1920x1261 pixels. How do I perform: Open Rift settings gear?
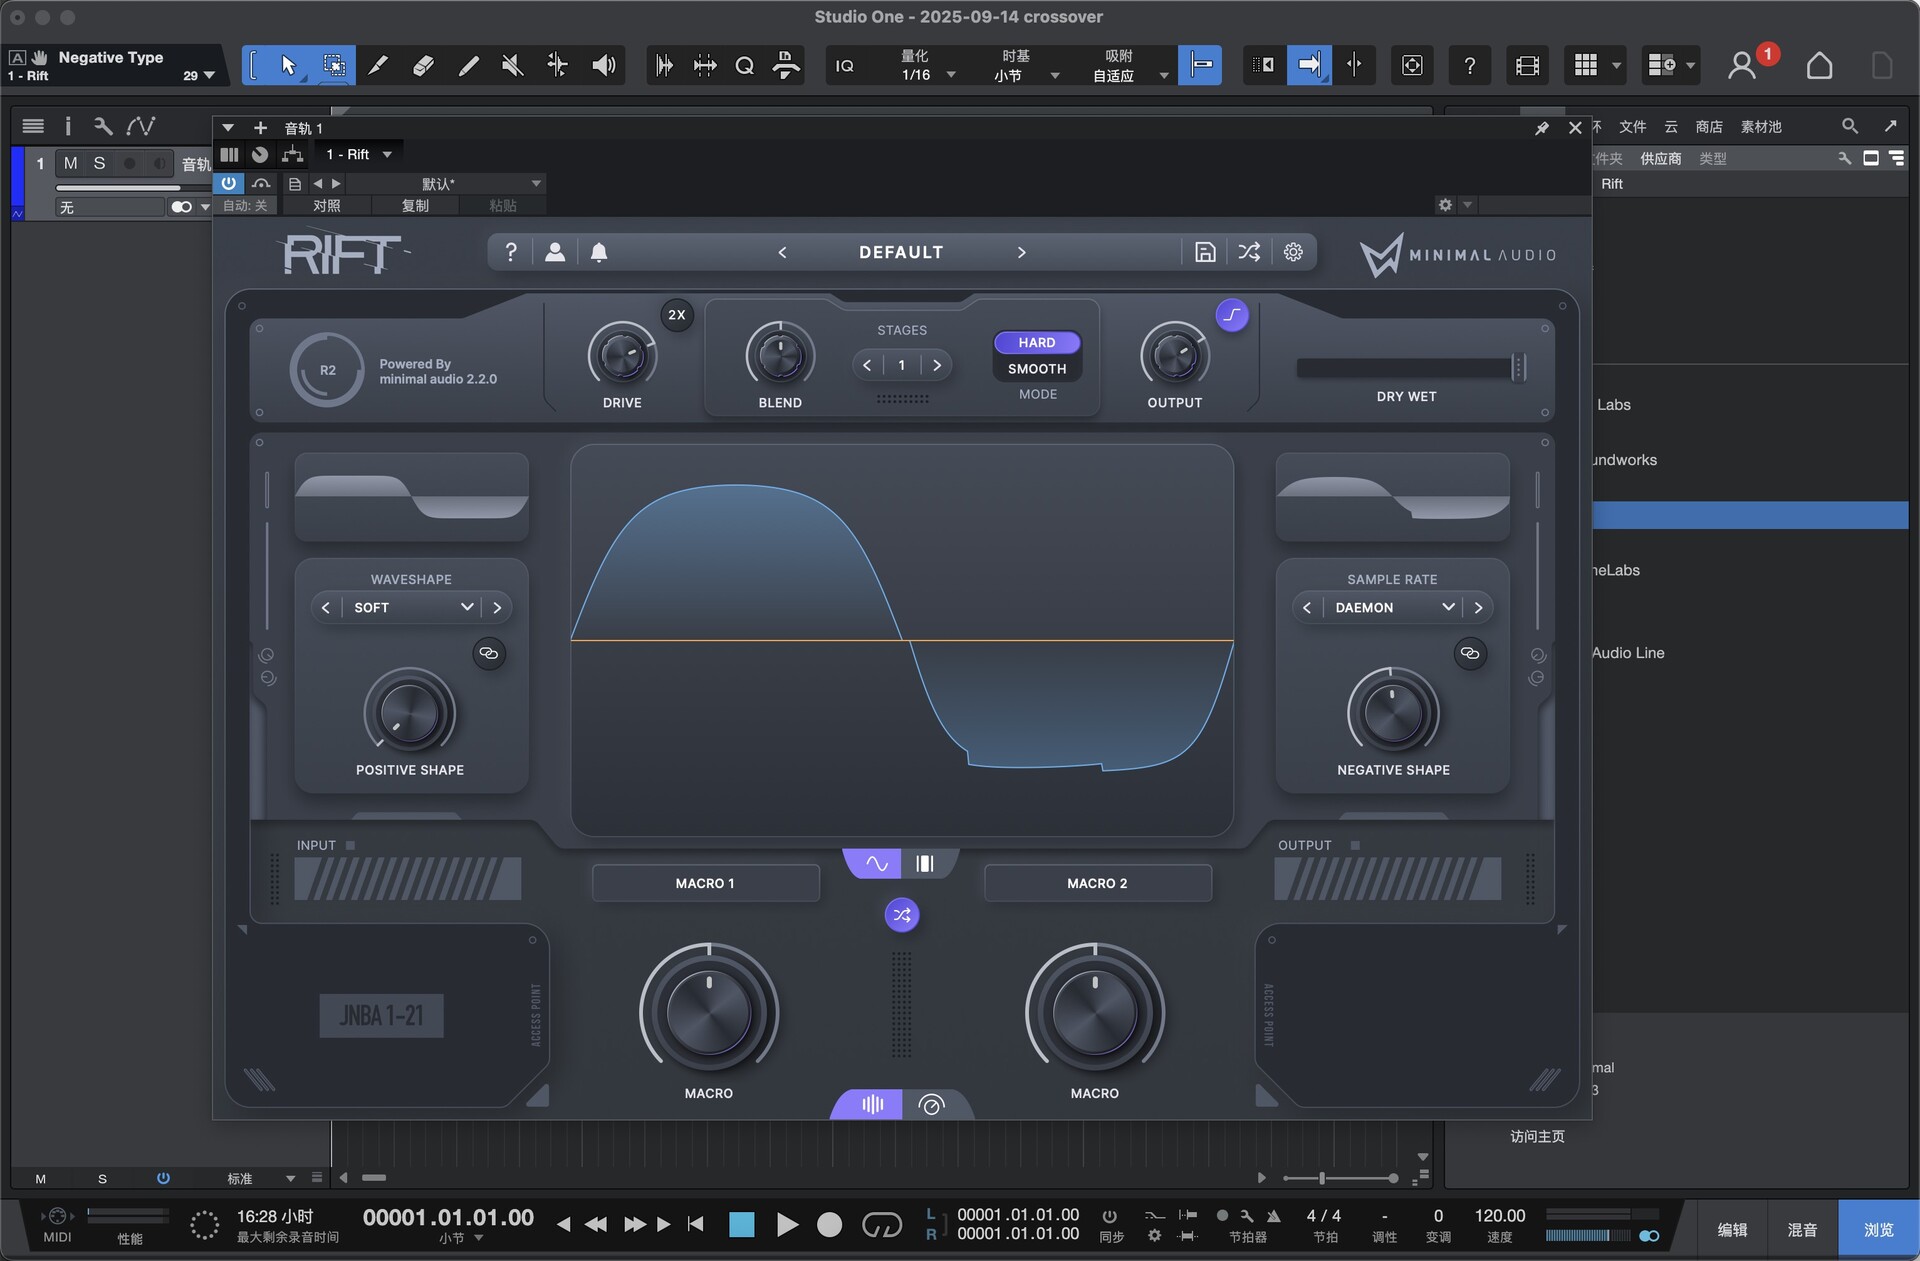1293,252
